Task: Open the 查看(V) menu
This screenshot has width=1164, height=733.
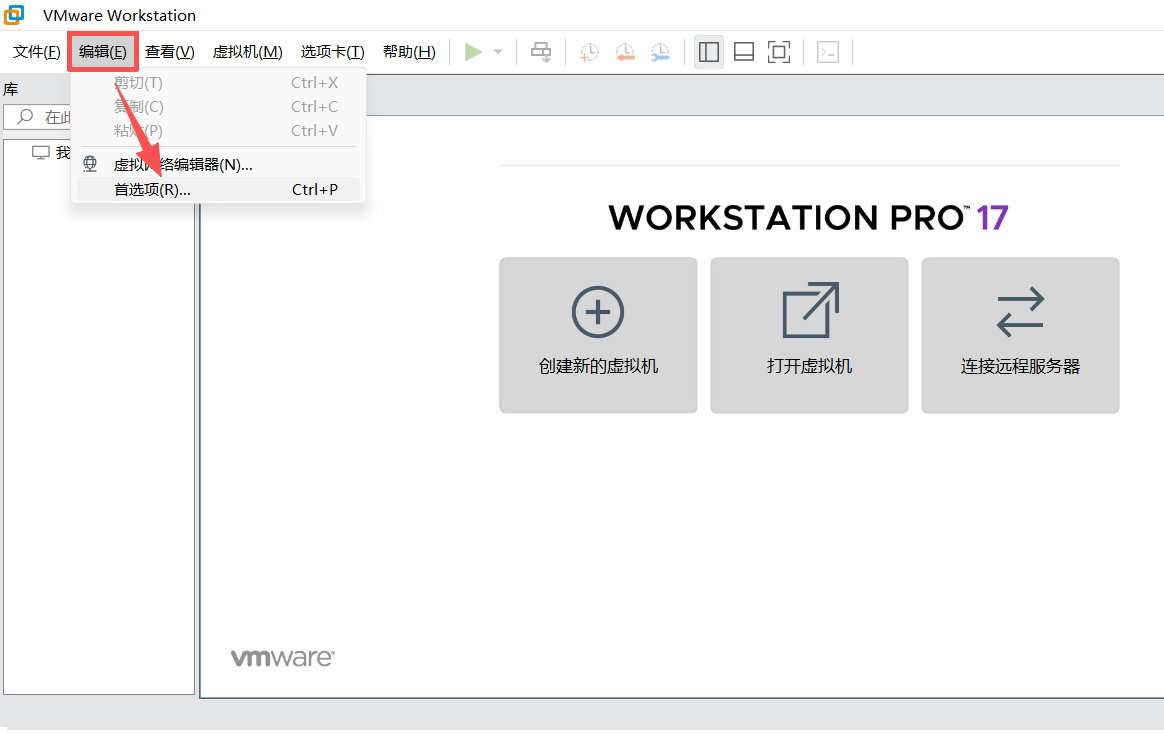Action: pyautogui.click(x=170, y=52)
